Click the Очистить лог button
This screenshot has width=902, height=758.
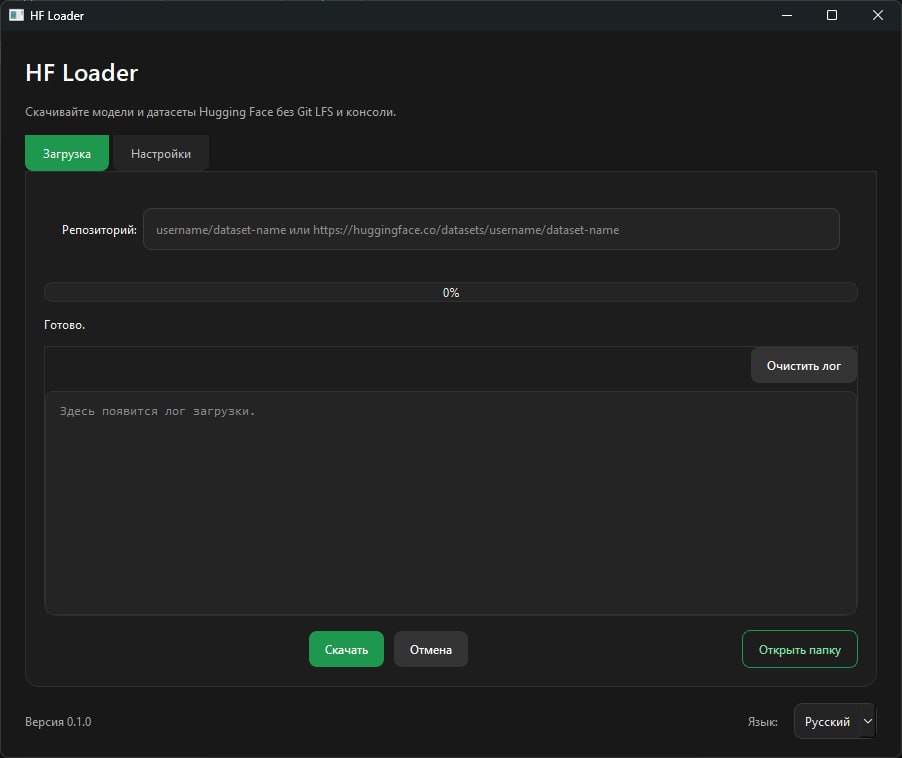coord(804,365)
